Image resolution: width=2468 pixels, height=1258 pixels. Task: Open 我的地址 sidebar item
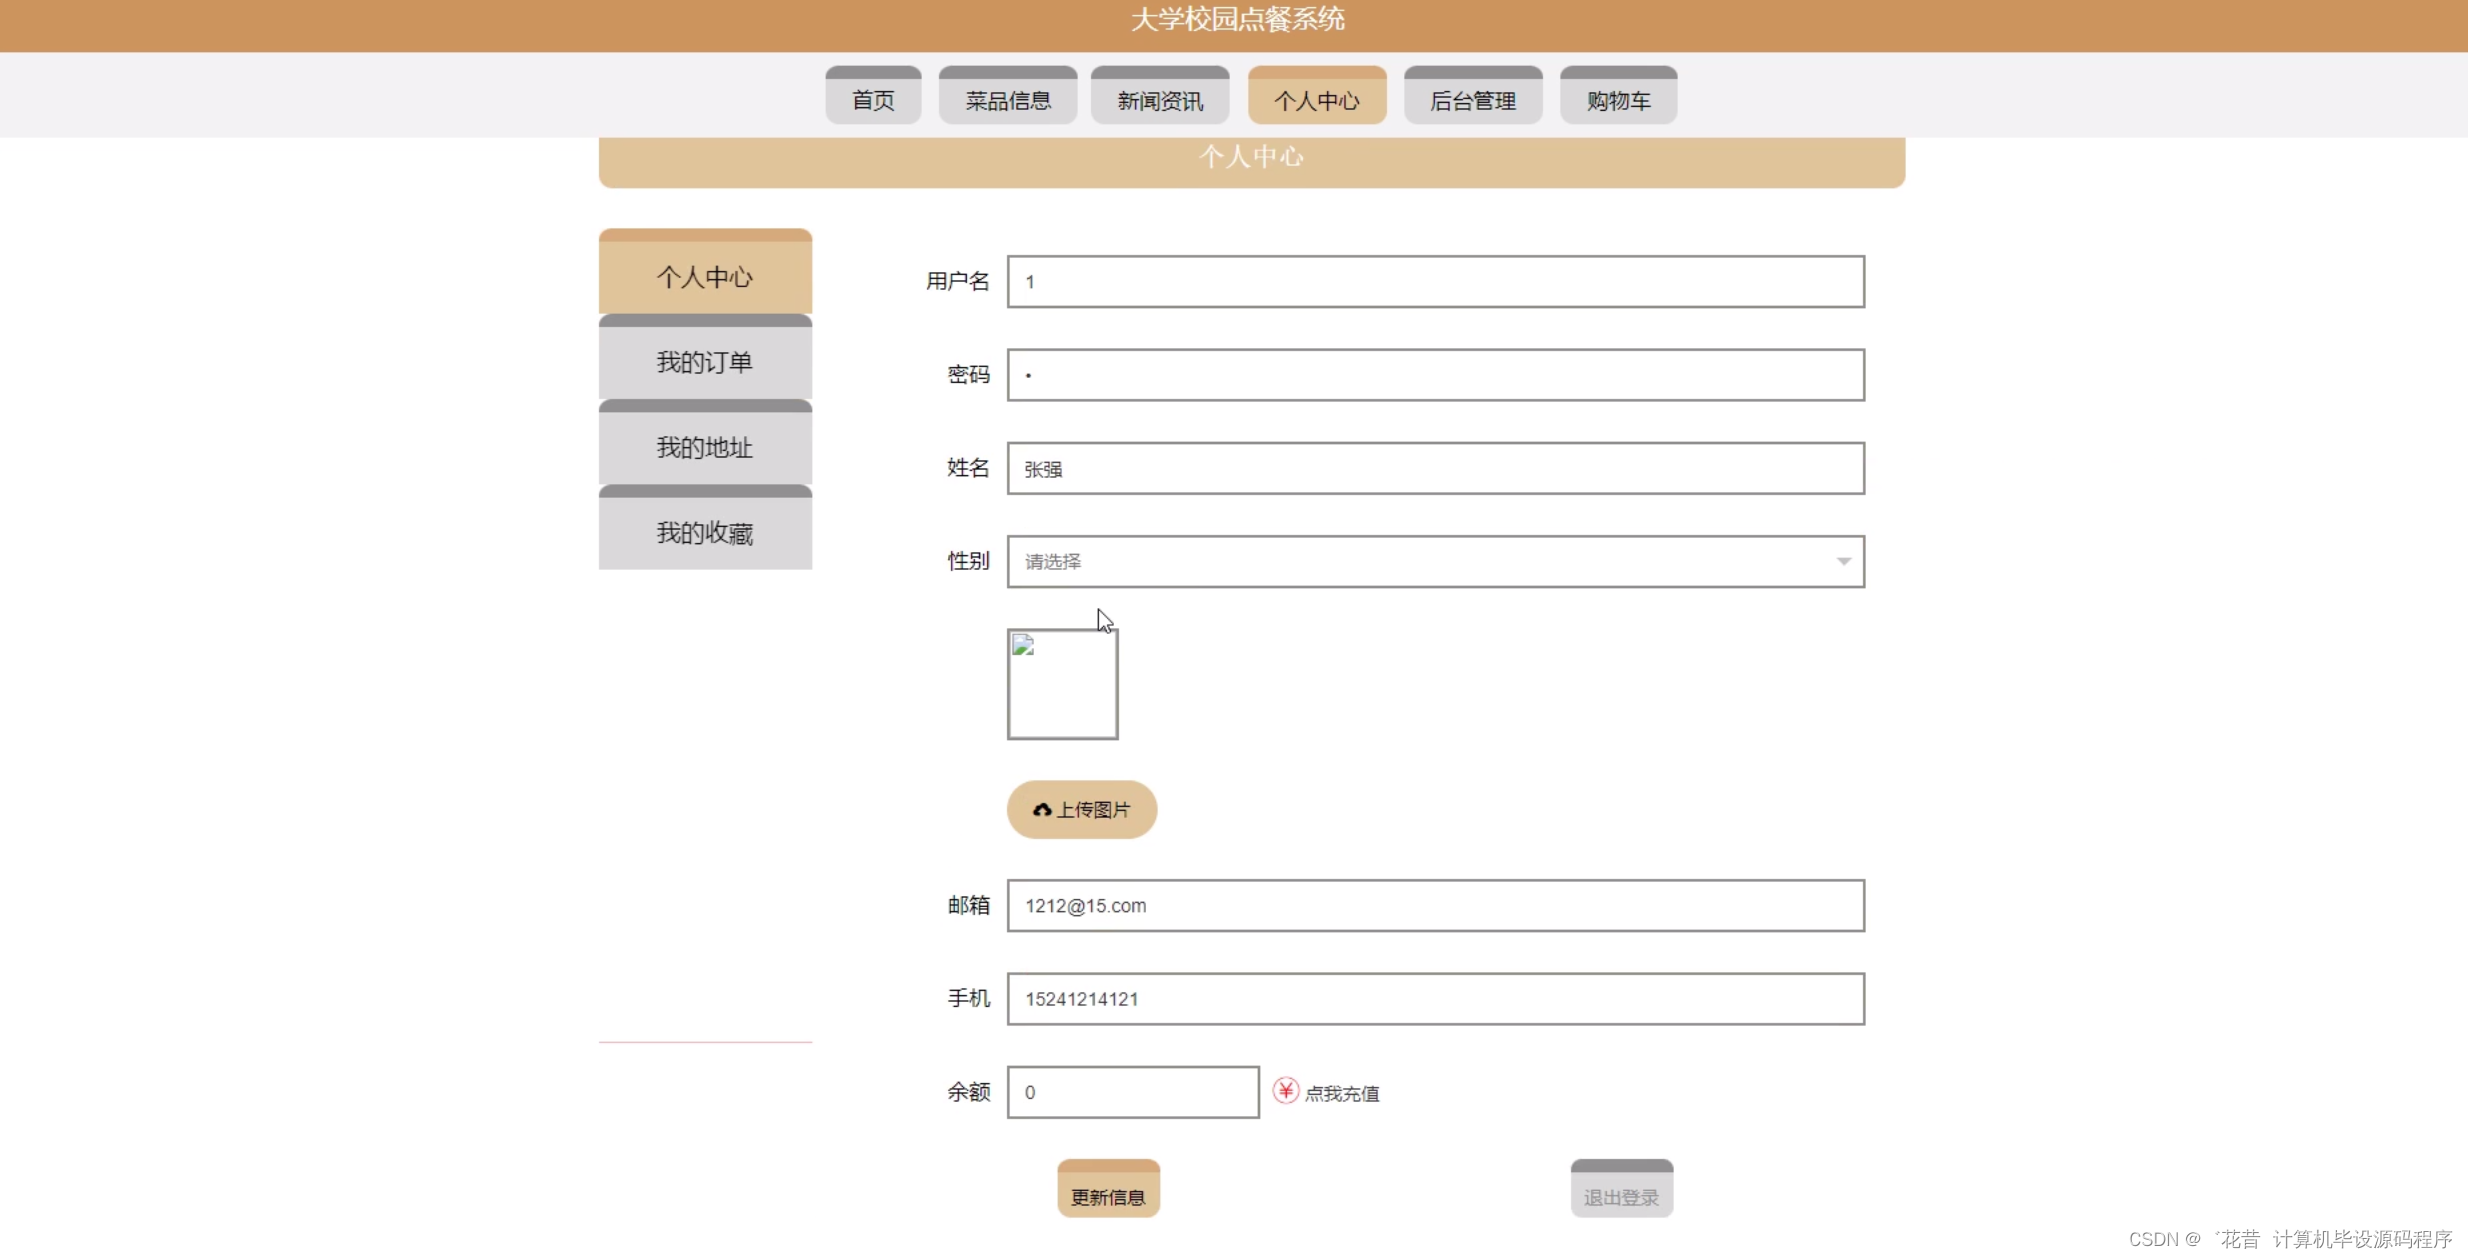(x=705, y=447)
